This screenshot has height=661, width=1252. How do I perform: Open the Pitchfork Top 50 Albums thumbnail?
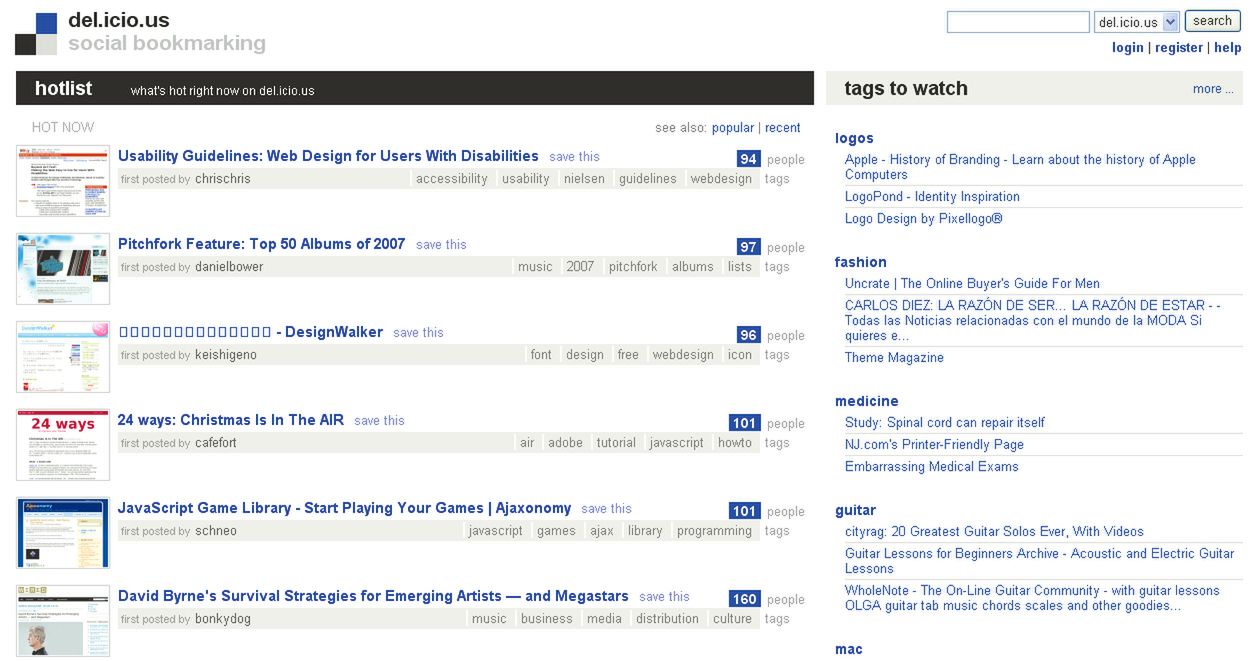[63, 269]
